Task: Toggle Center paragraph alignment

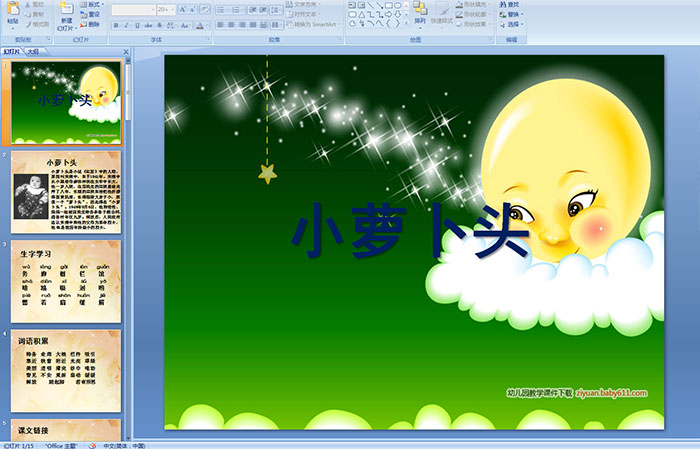Action: click(231, 25)
